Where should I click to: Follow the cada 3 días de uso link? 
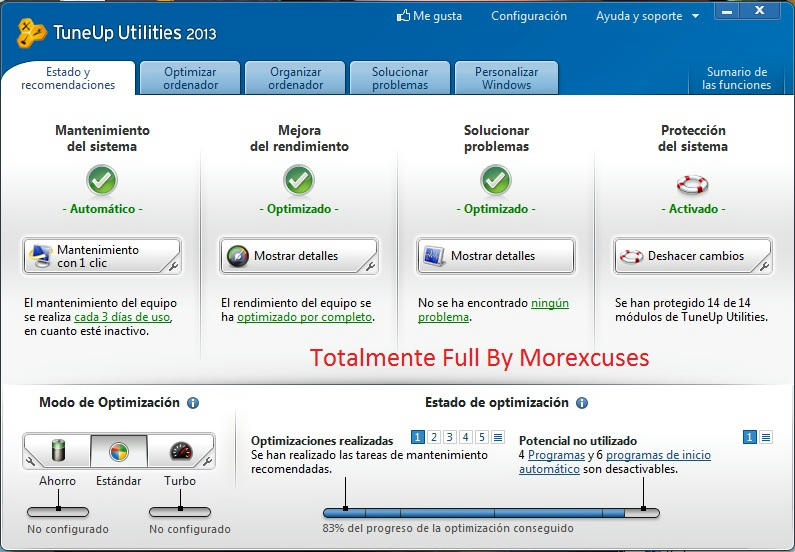[122, 317]
